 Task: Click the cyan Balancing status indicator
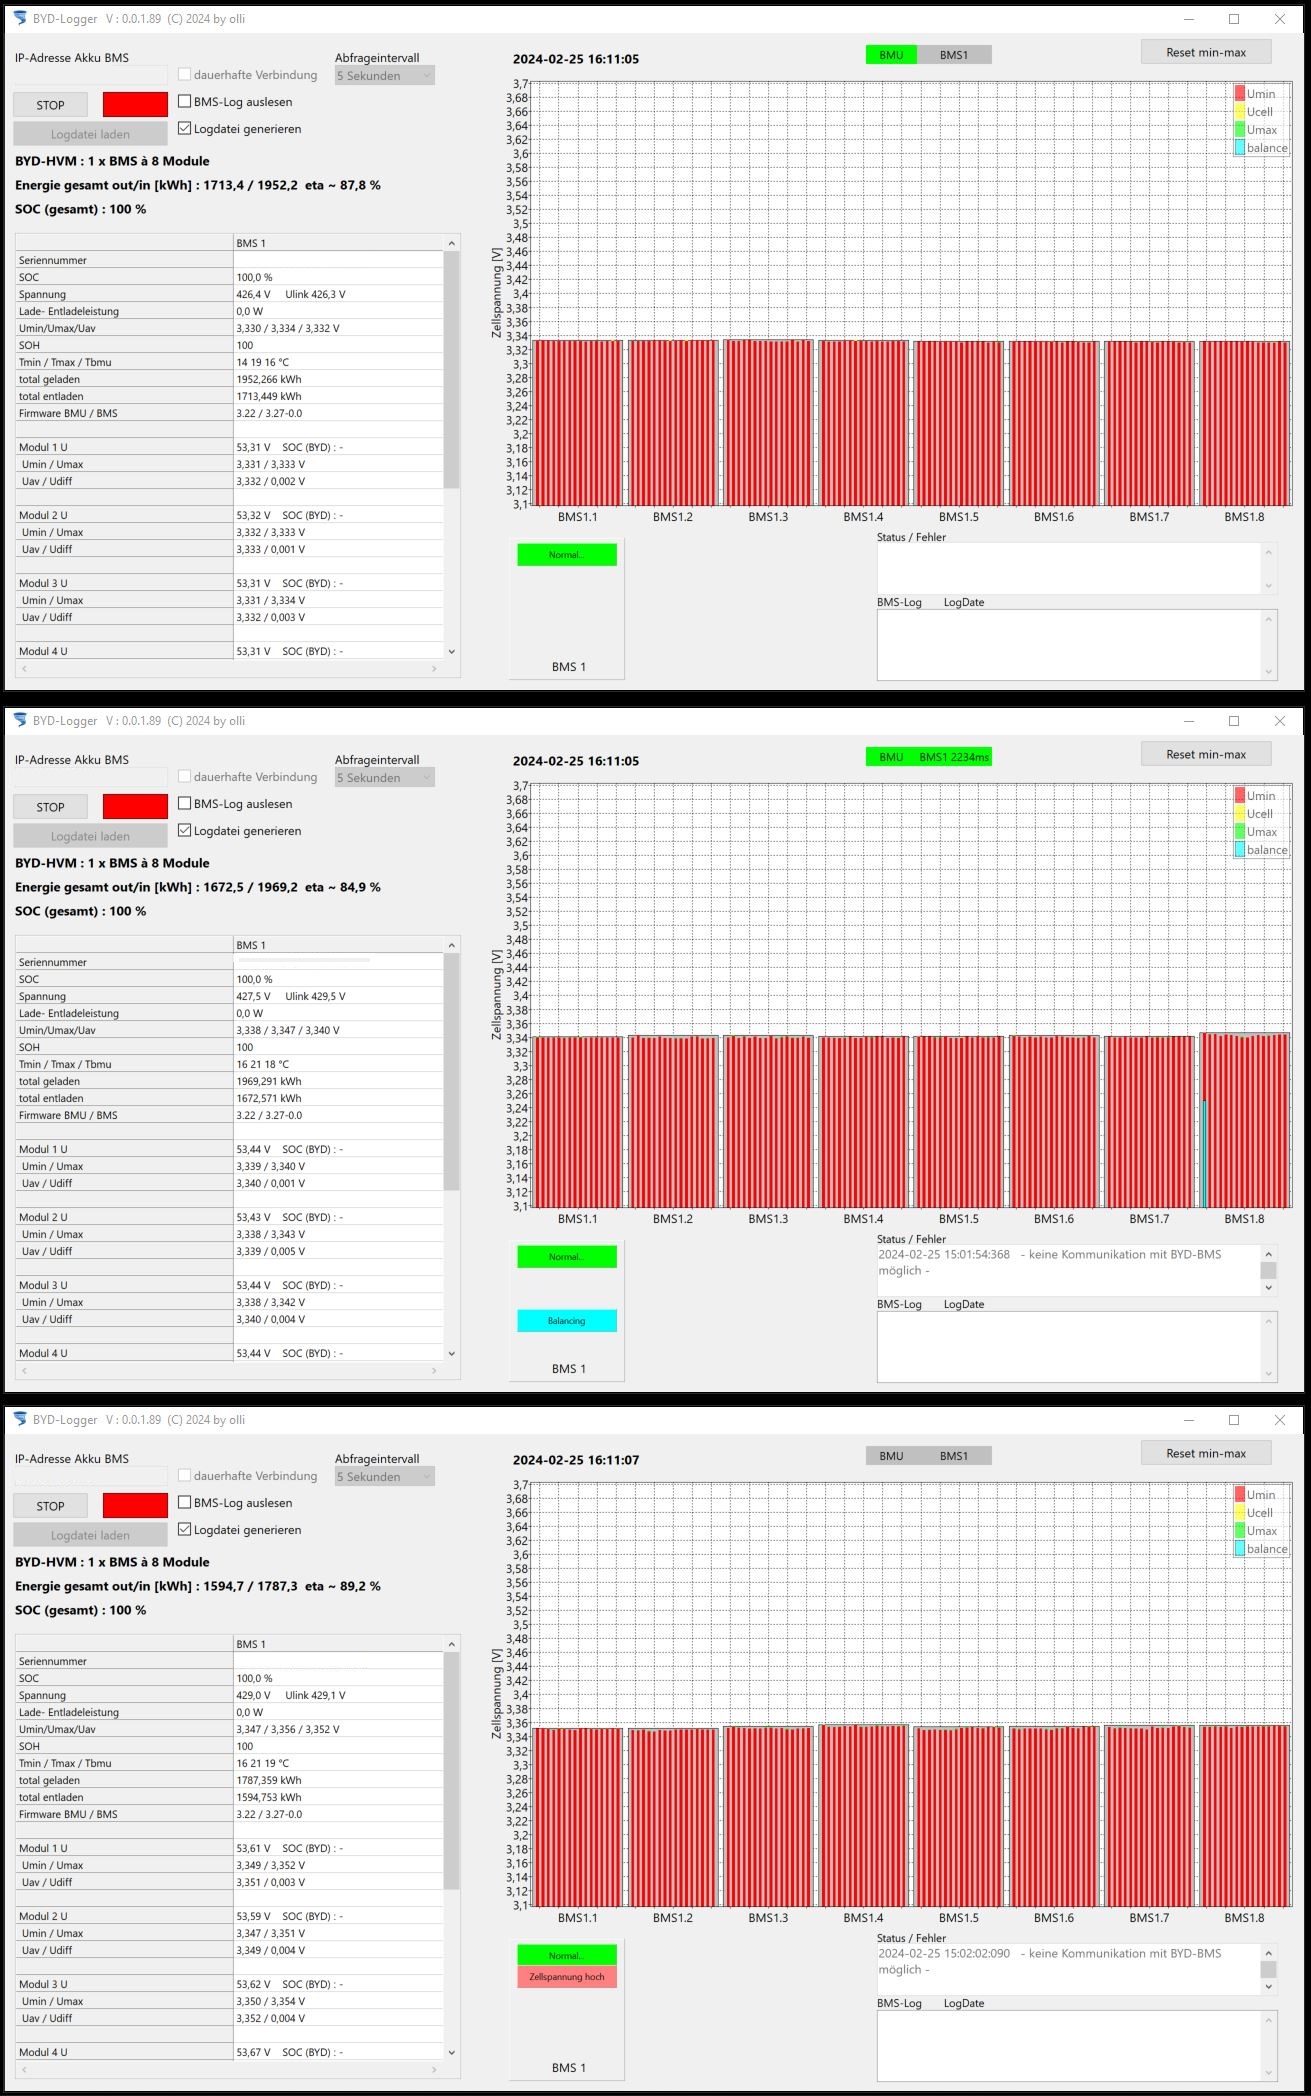coord(566,1321)
